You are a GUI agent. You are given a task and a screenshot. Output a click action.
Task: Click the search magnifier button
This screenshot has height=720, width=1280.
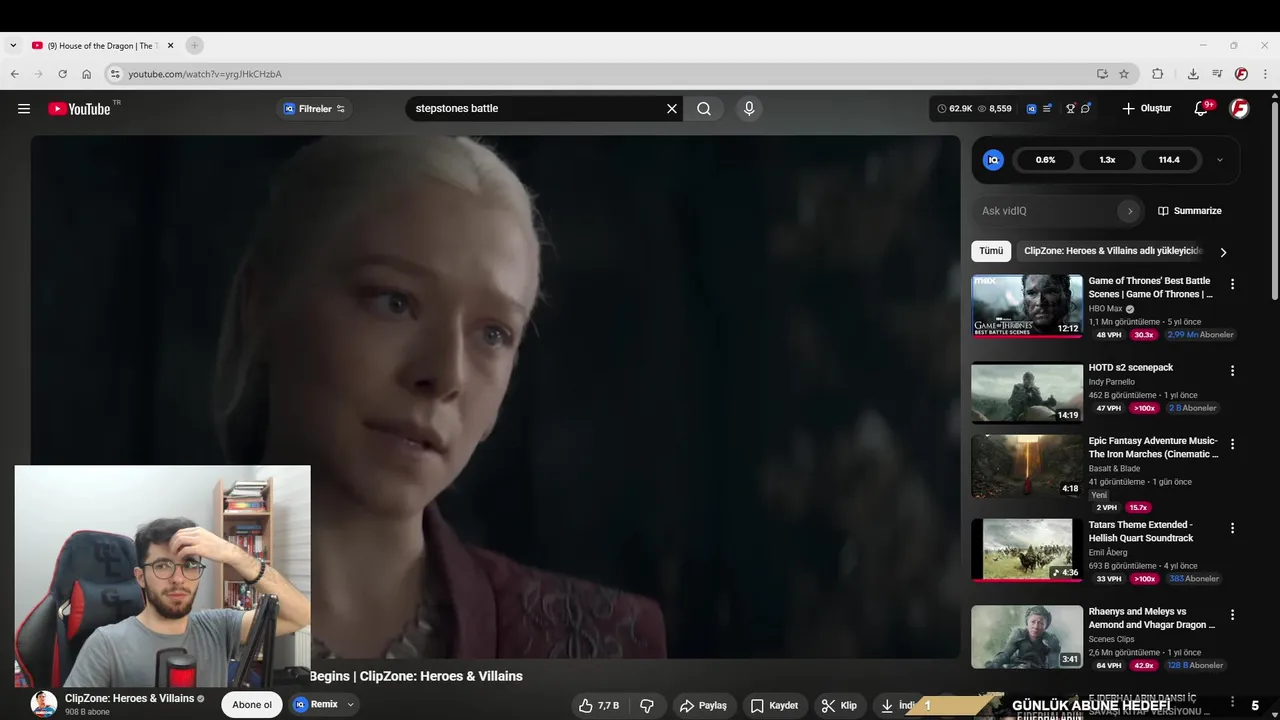[704, 109]
